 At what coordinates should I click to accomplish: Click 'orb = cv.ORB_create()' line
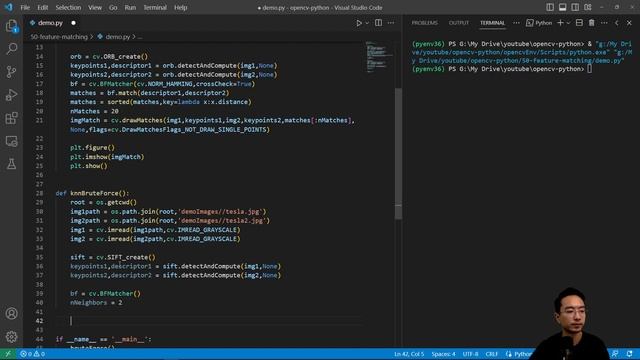tap(109, 56)
